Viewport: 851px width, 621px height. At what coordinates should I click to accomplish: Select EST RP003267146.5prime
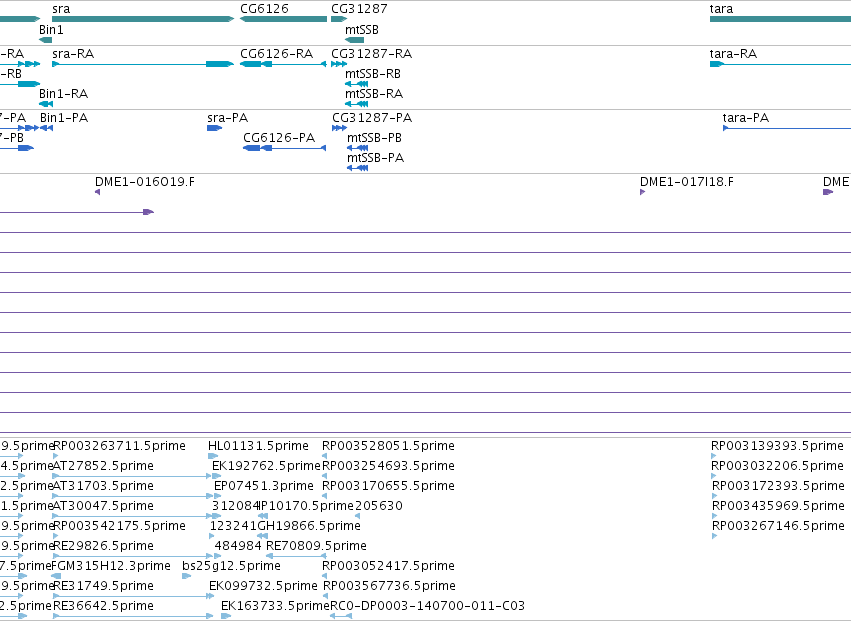pyautogui.click(x=778, y=526)
